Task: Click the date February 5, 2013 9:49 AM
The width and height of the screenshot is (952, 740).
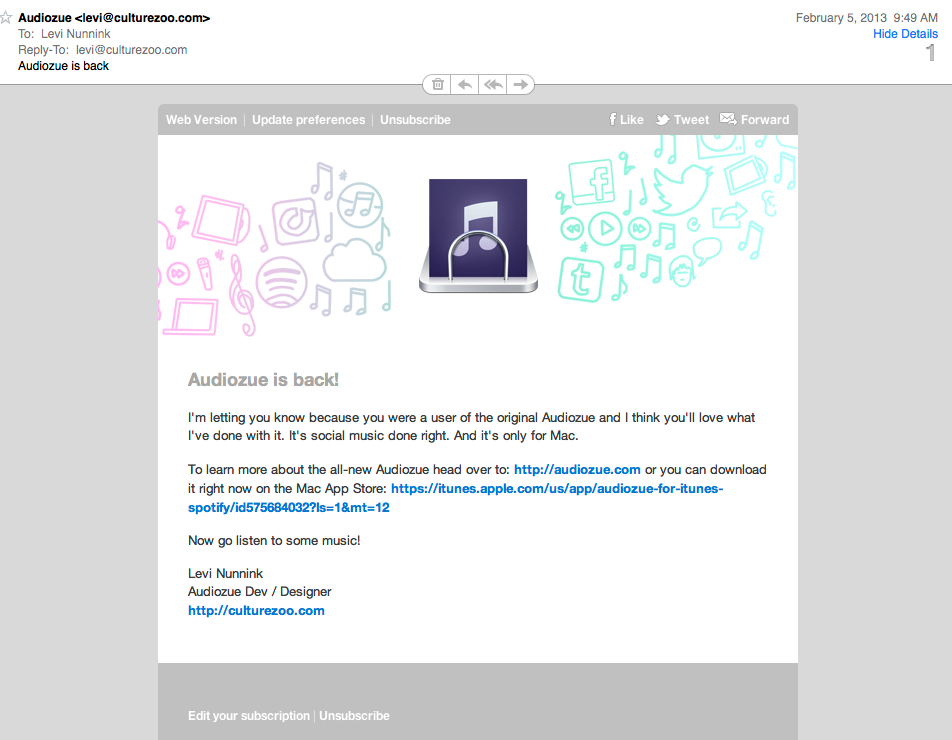Action: [866, 18]
